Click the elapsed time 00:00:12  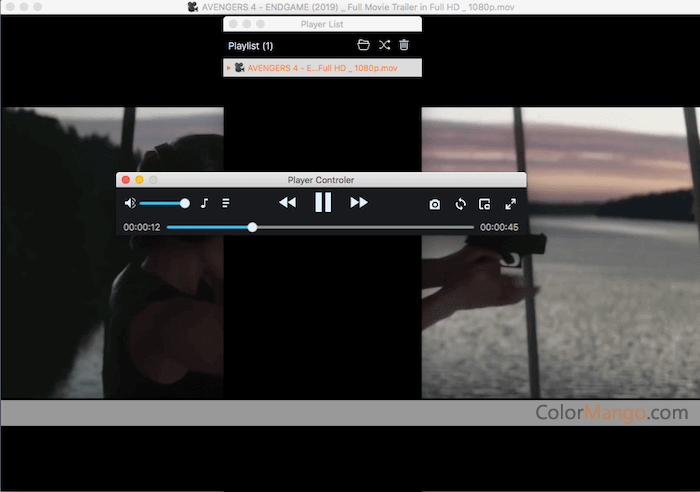pyautogui.click(x=142, y=227)
